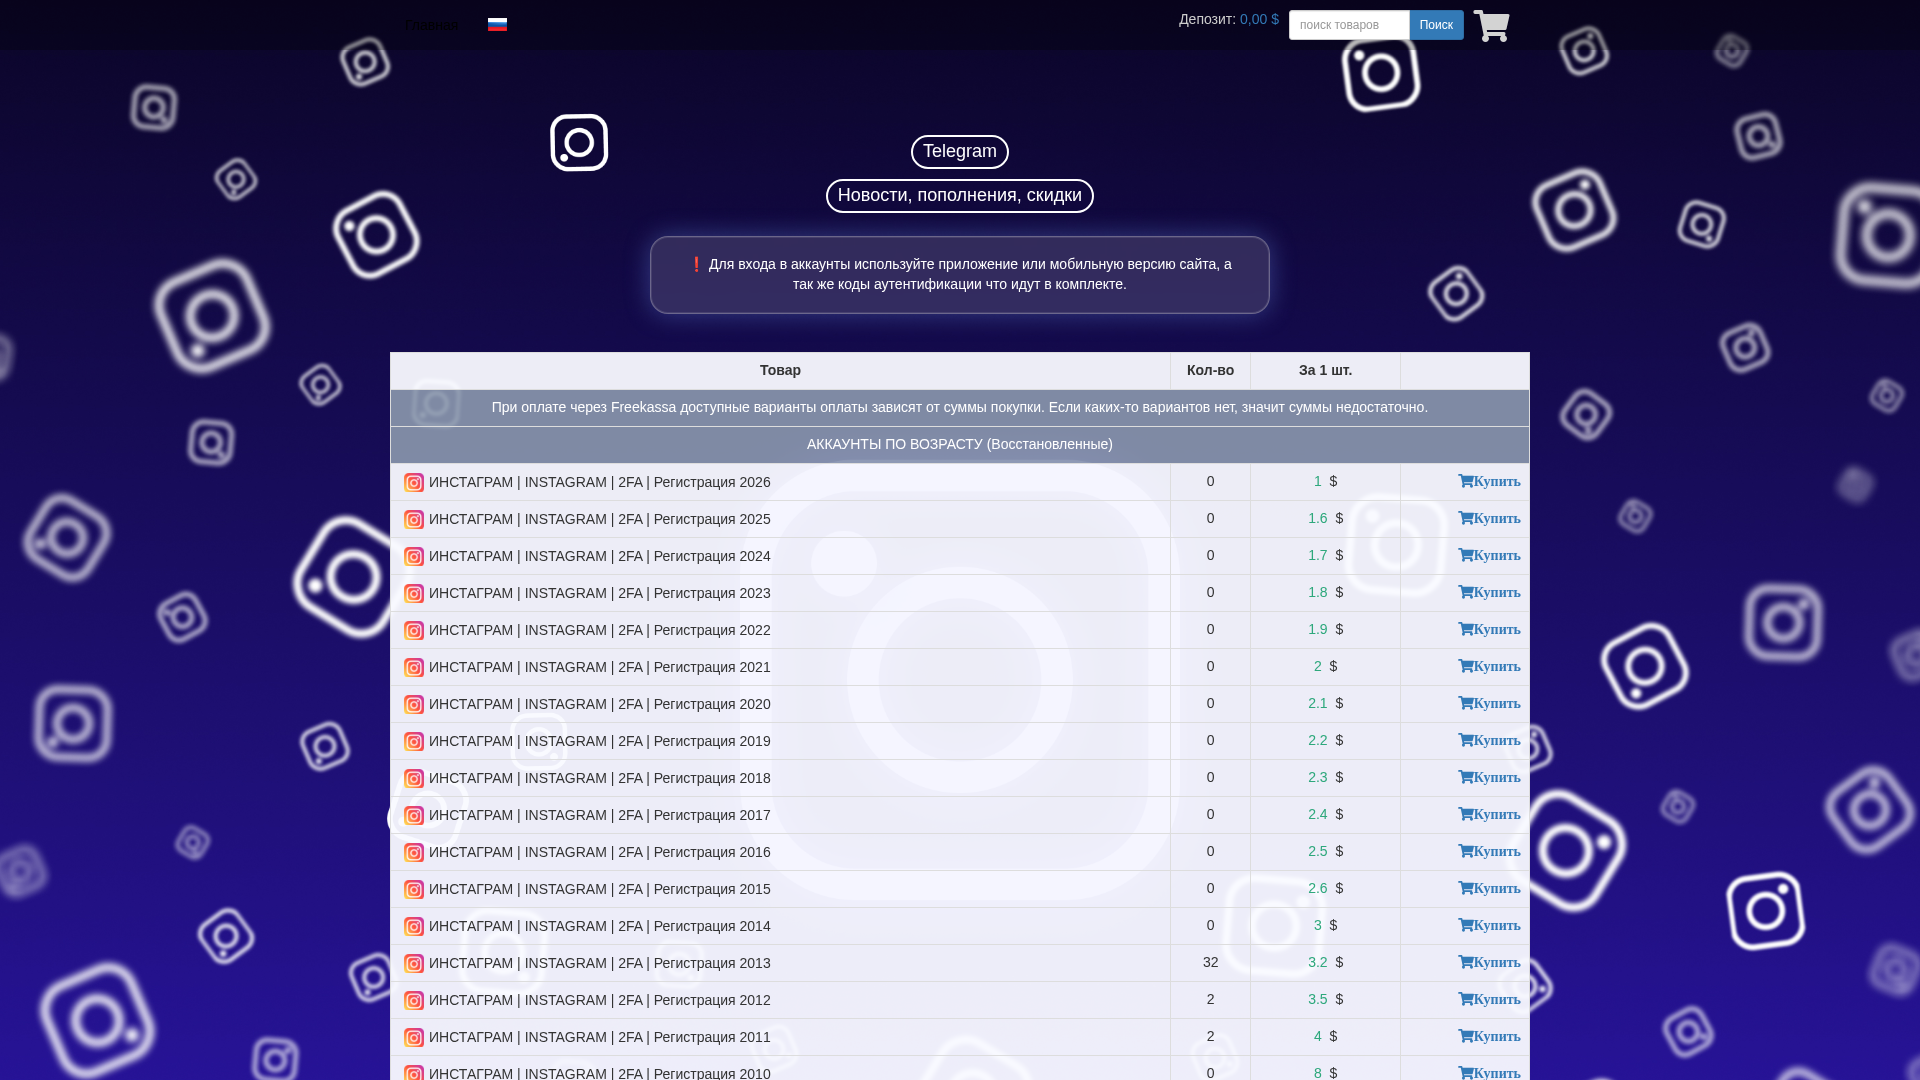Buy the Регистрация 2016 account
1920x1080 pixels.
(x=1489, y=852)
